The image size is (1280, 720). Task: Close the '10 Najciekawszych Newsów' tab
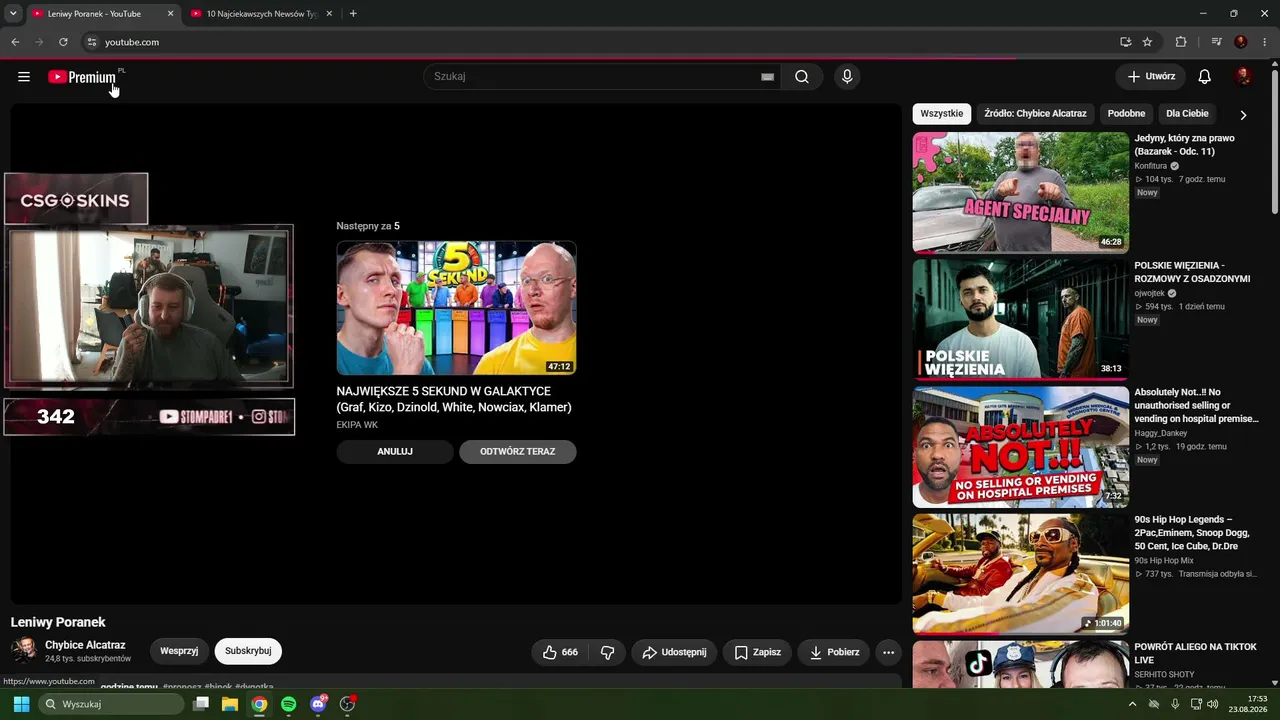[x=329, y=14]
